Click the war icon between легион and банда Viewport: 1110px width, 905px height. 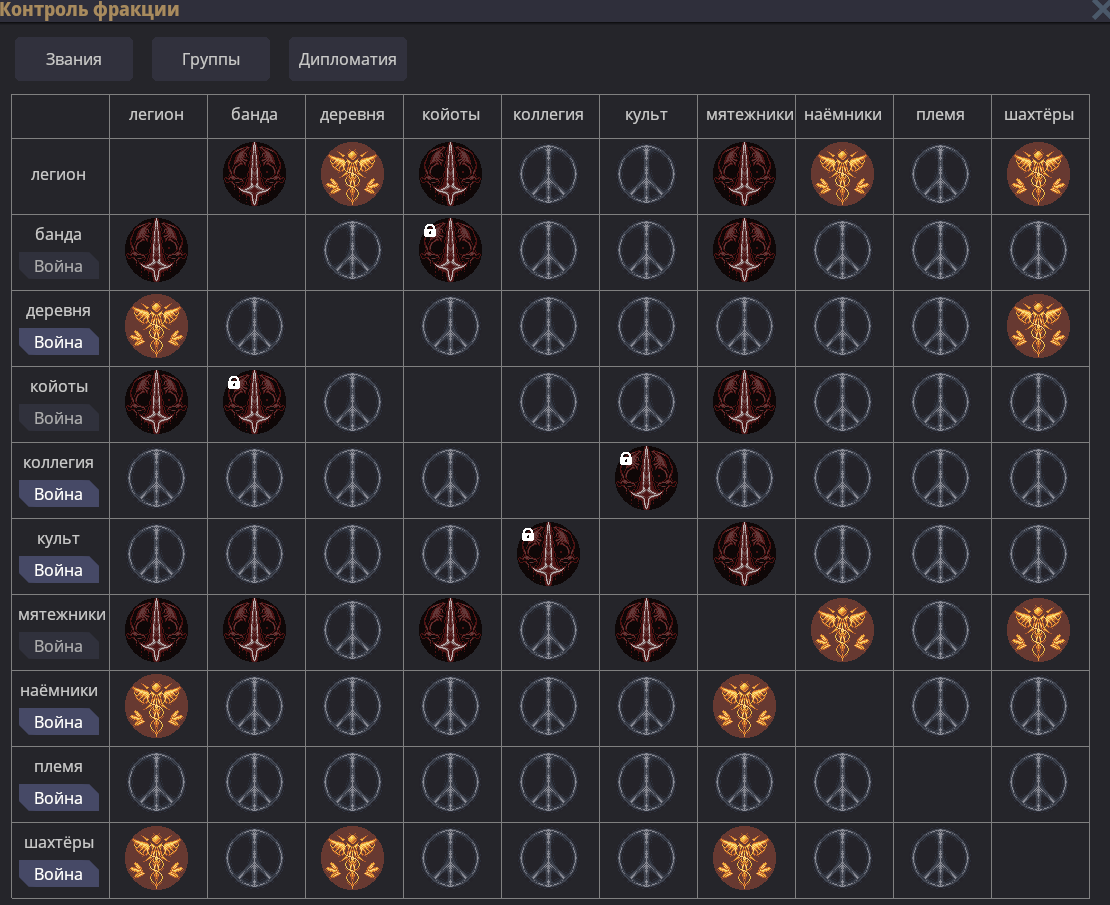pos(255,175)
